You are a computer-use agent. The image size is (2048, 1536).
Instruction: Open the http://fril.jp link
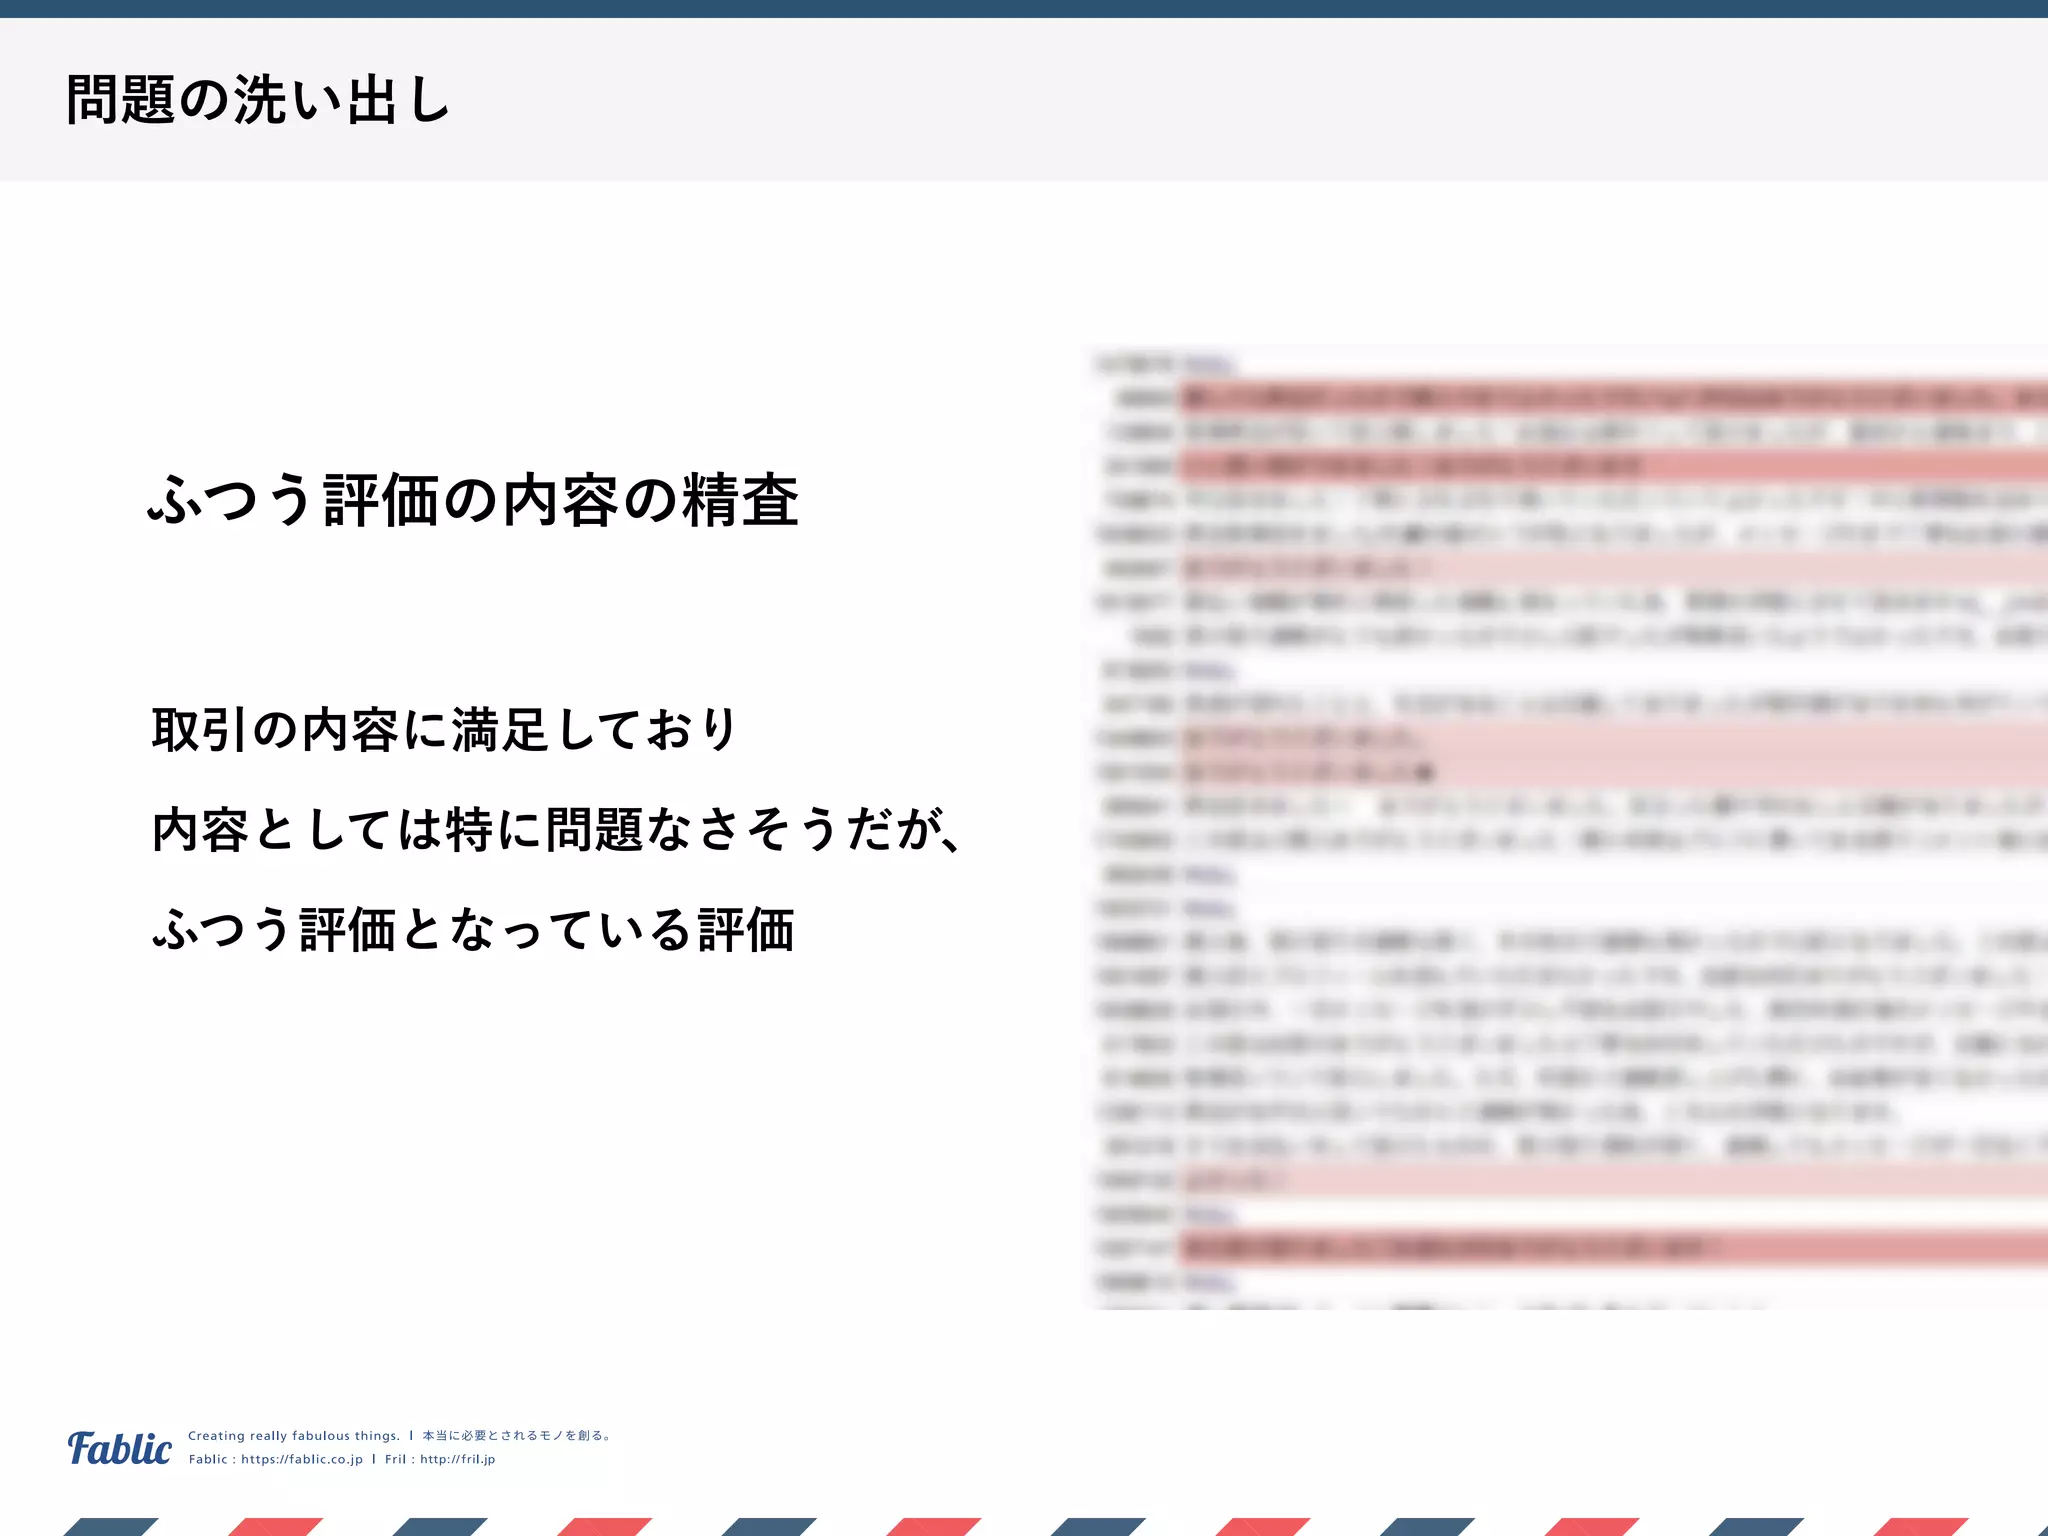[458, 1459]
